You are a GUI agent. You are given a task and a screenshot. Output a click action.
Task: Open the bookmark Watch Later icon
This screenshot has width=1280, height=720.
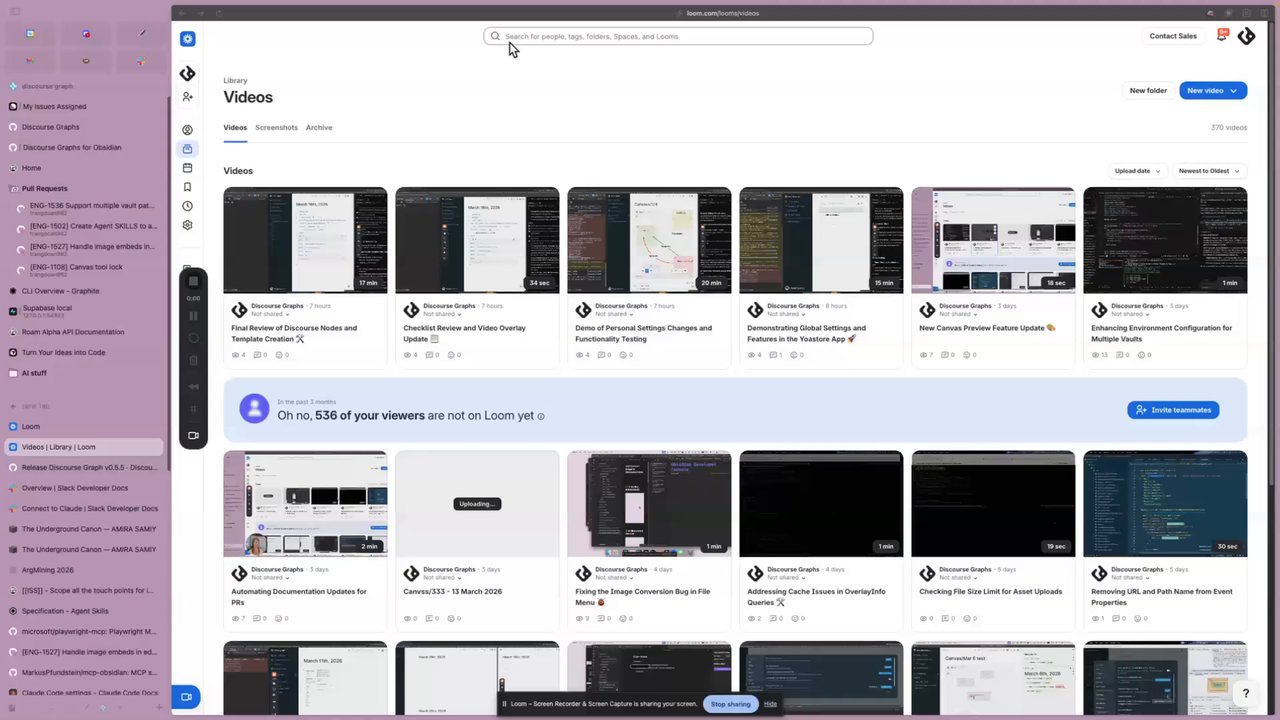tap(187, 187)
